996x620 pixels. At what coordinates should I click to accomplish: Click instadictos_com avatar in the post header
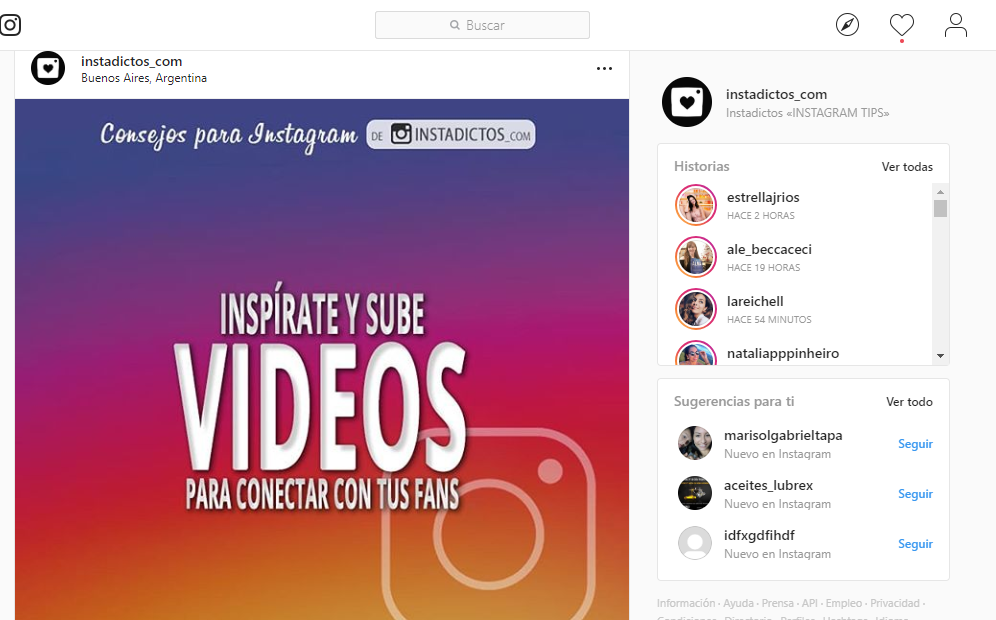(x=48, y=68)
